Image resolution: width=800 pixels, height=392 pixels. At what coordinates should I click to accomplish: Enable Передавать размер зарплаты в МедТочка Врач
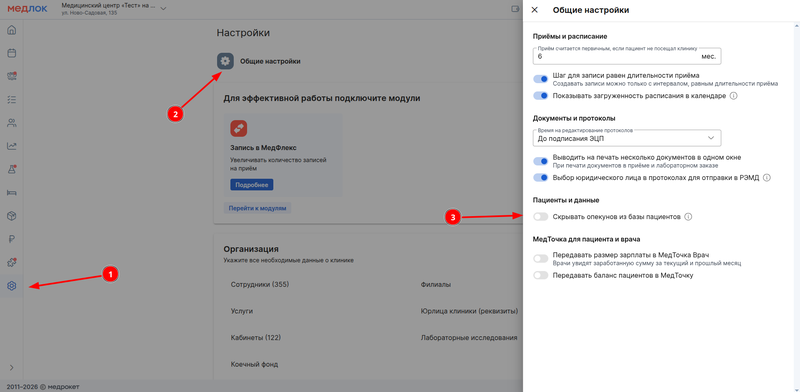tap(540, 259)
